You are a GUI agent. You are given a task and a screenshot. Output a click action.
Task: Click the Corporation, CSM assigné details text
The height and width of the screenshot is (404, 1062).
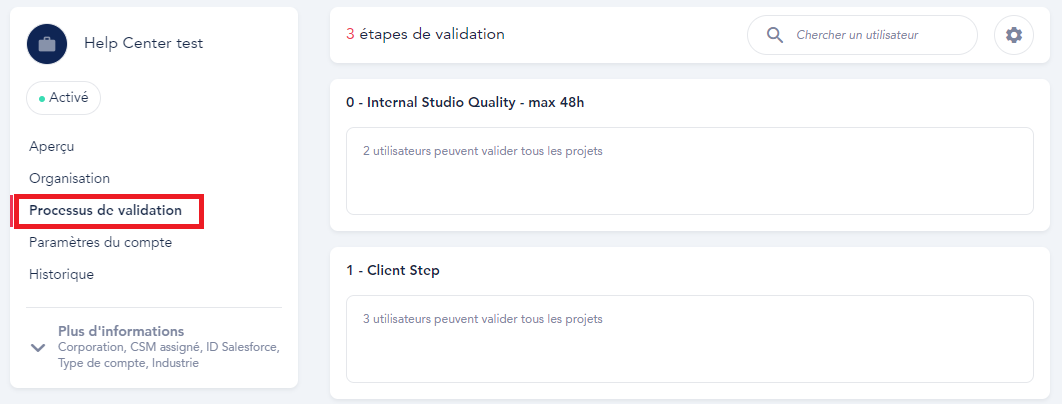168,355
